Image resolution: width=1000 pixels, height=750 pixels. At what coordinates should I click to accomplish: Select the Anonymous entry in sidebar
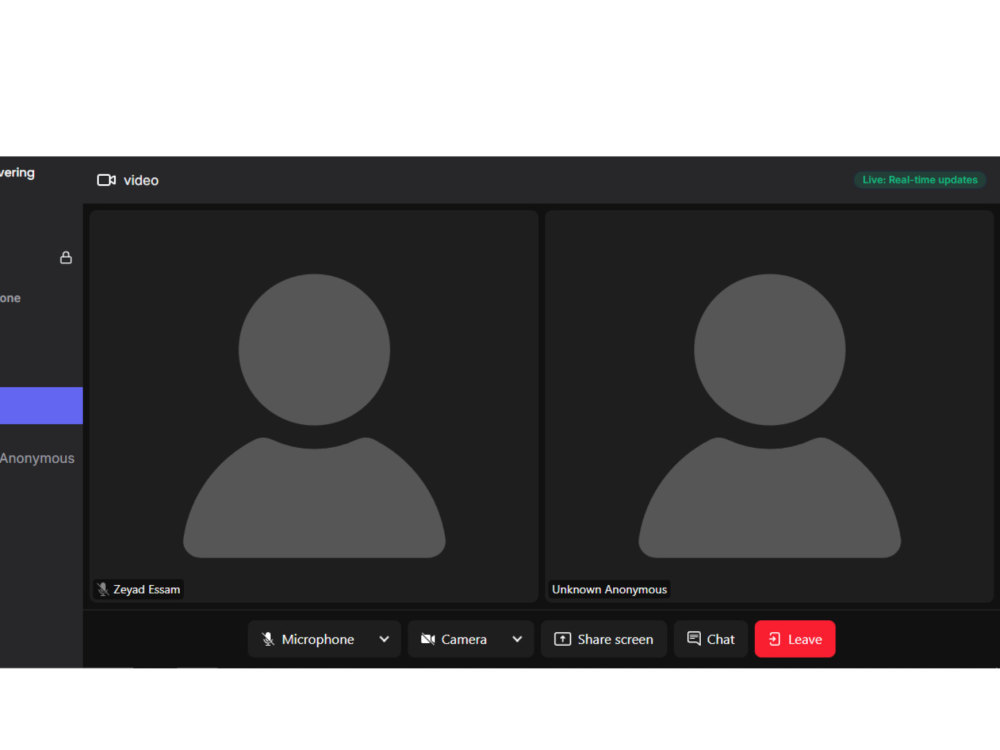pos(37,458)
